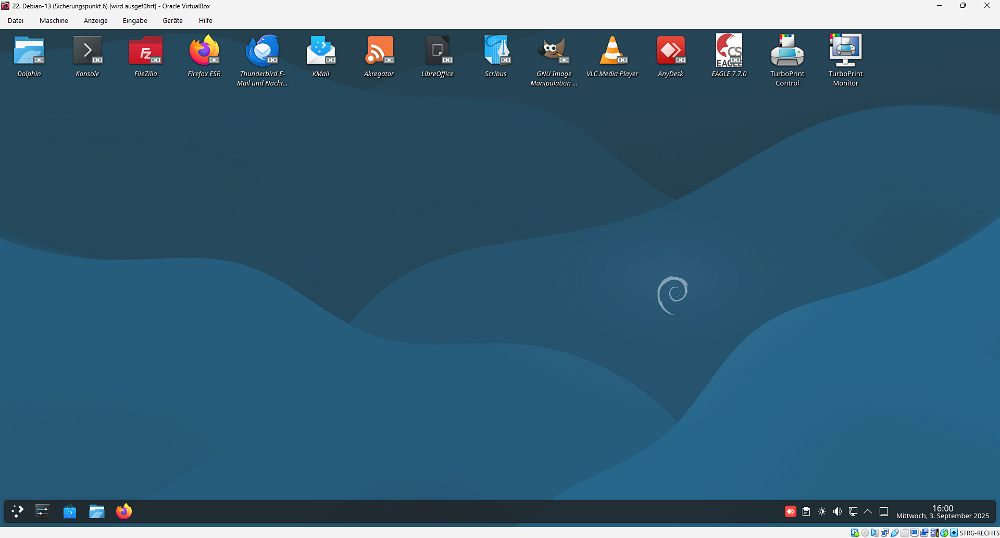Open the Dolphin file manager desktop icon
Viewport: 1000px width, 538px height.
point(29,51)
